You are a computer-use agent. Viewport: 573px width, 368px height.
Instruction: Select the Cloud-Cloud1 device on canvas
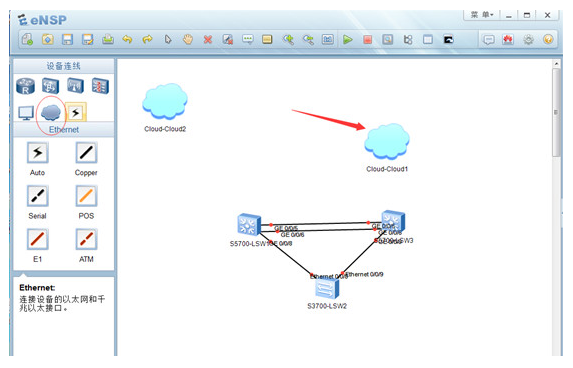click(x=387, y=141)
